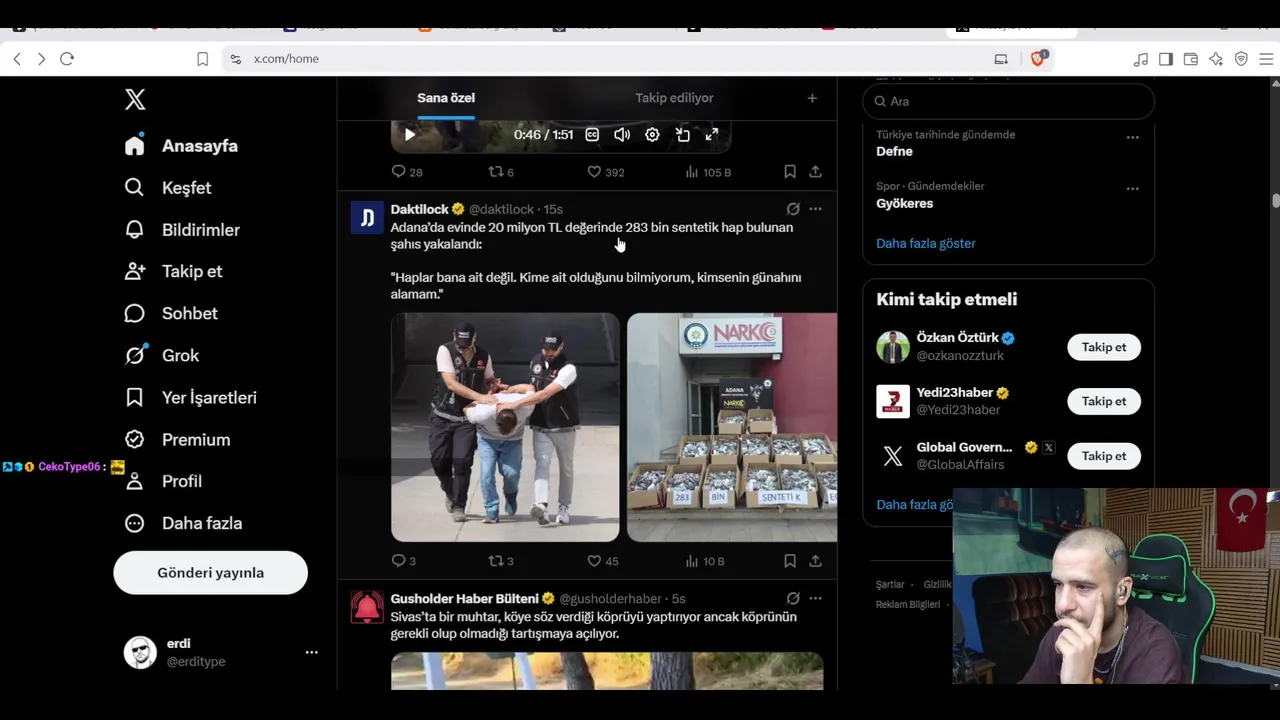Image resolution: width=1280 pixels, height=720 pixels.
Task: Go back in the browser
Action: tap(17, 59)
